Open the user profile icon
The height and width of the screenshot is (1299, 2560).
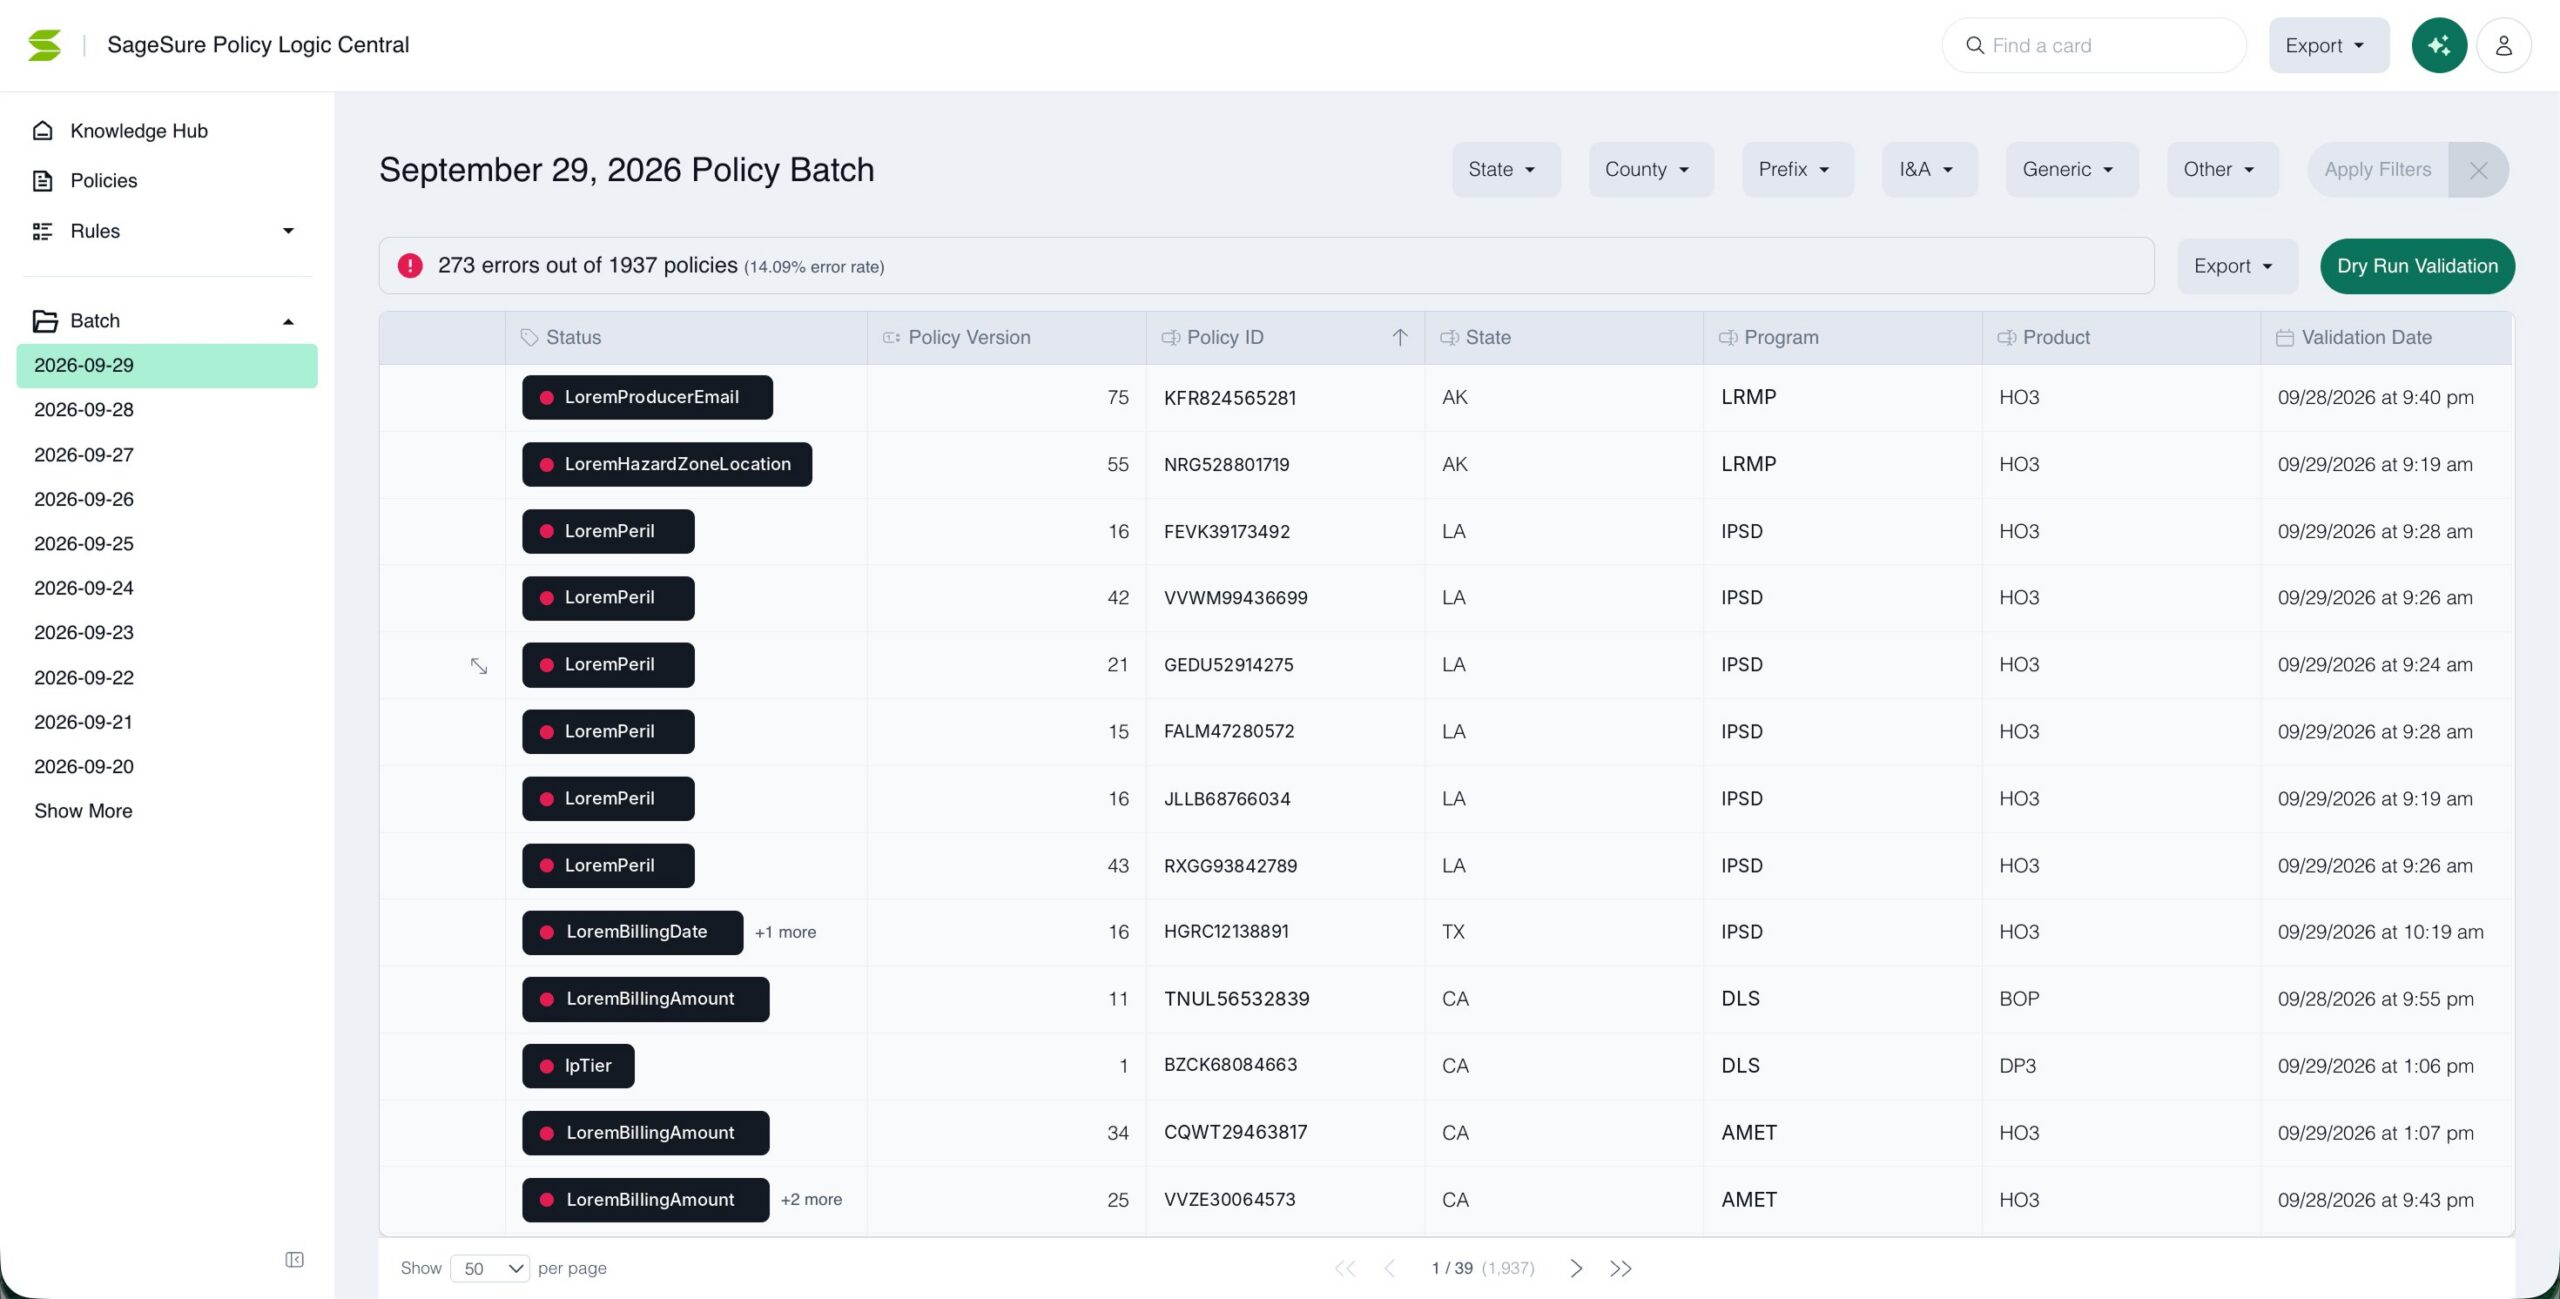(2504, 45)
